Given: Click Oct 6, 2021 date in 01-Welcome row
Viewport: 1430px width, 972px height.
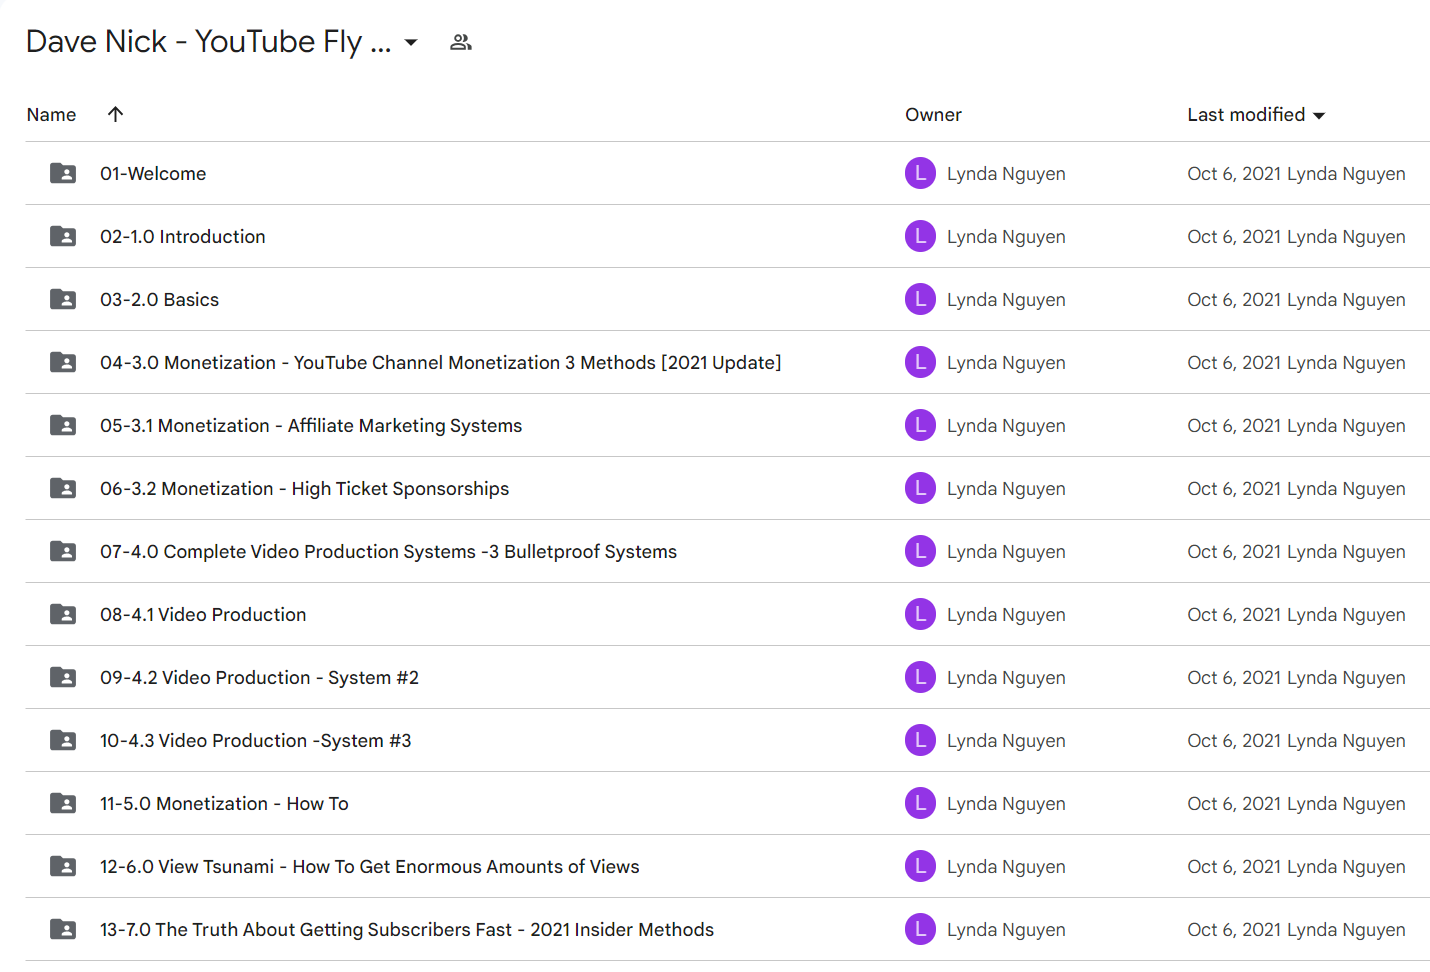Looking at the screenshot, I should [x=1234, y=174].
